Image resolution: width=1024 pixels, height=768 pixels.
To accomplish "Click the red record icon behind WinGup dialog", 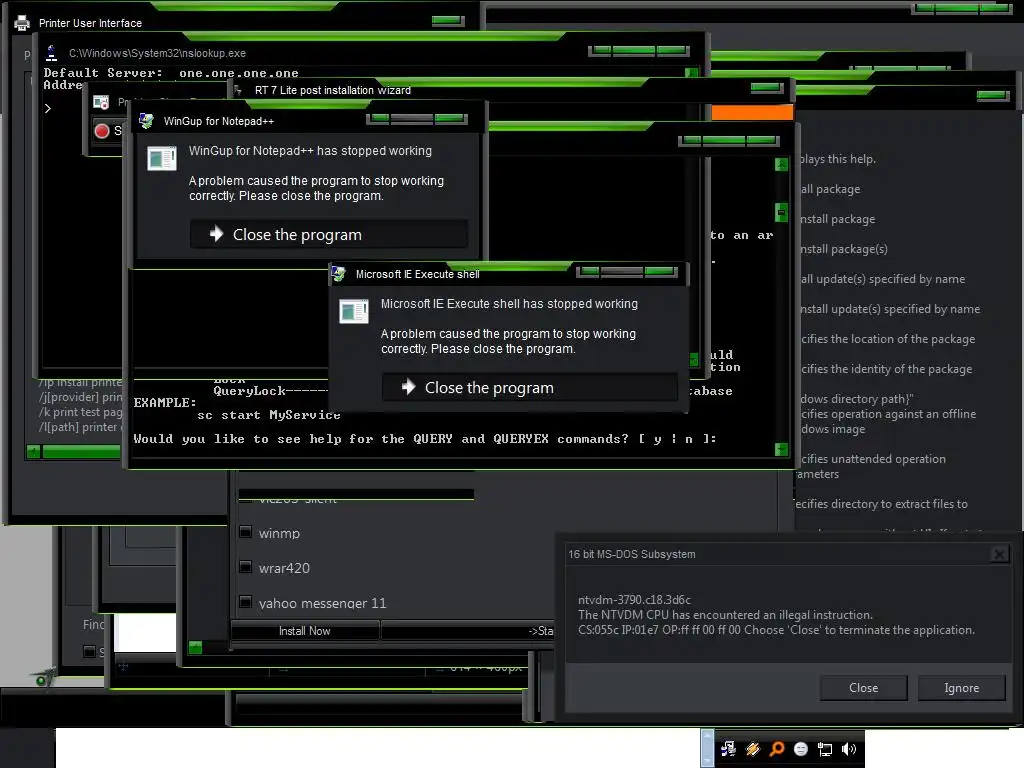I will [x=102, y=131].
